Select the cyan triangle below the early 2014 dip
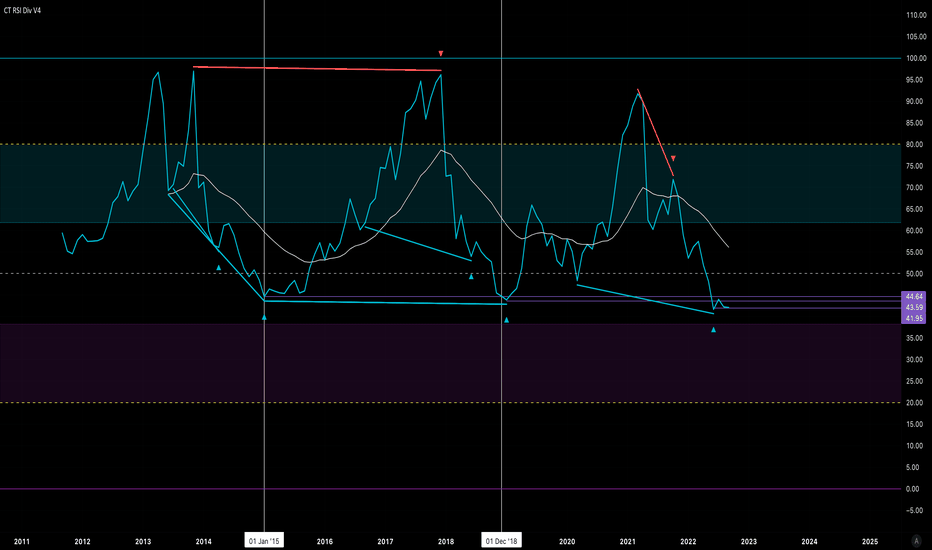932x550 pixels. click(218, 268)
